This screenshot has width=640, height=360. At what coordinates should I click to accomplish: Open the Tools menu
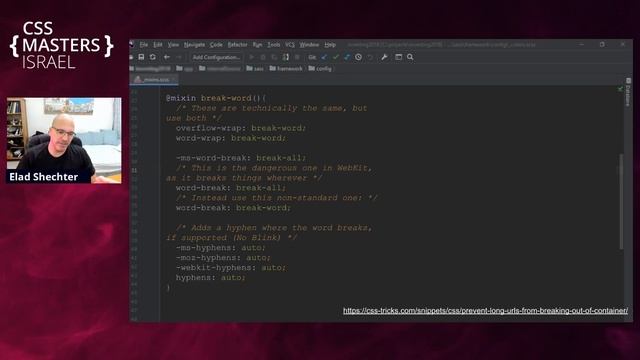274,44
